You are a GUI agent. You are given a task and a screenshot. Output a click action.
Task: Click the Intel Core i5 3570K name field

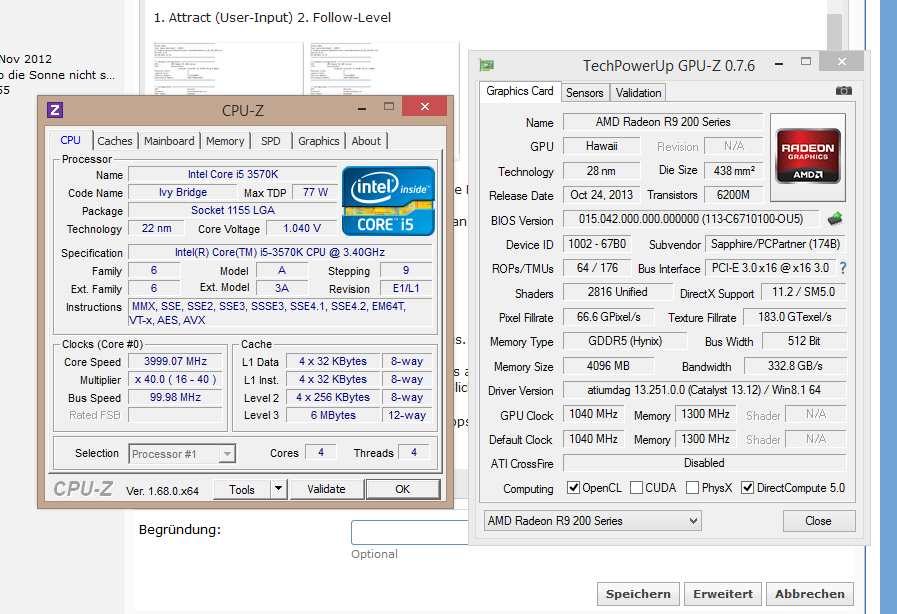pyautogui.click(x=233, y=174)
